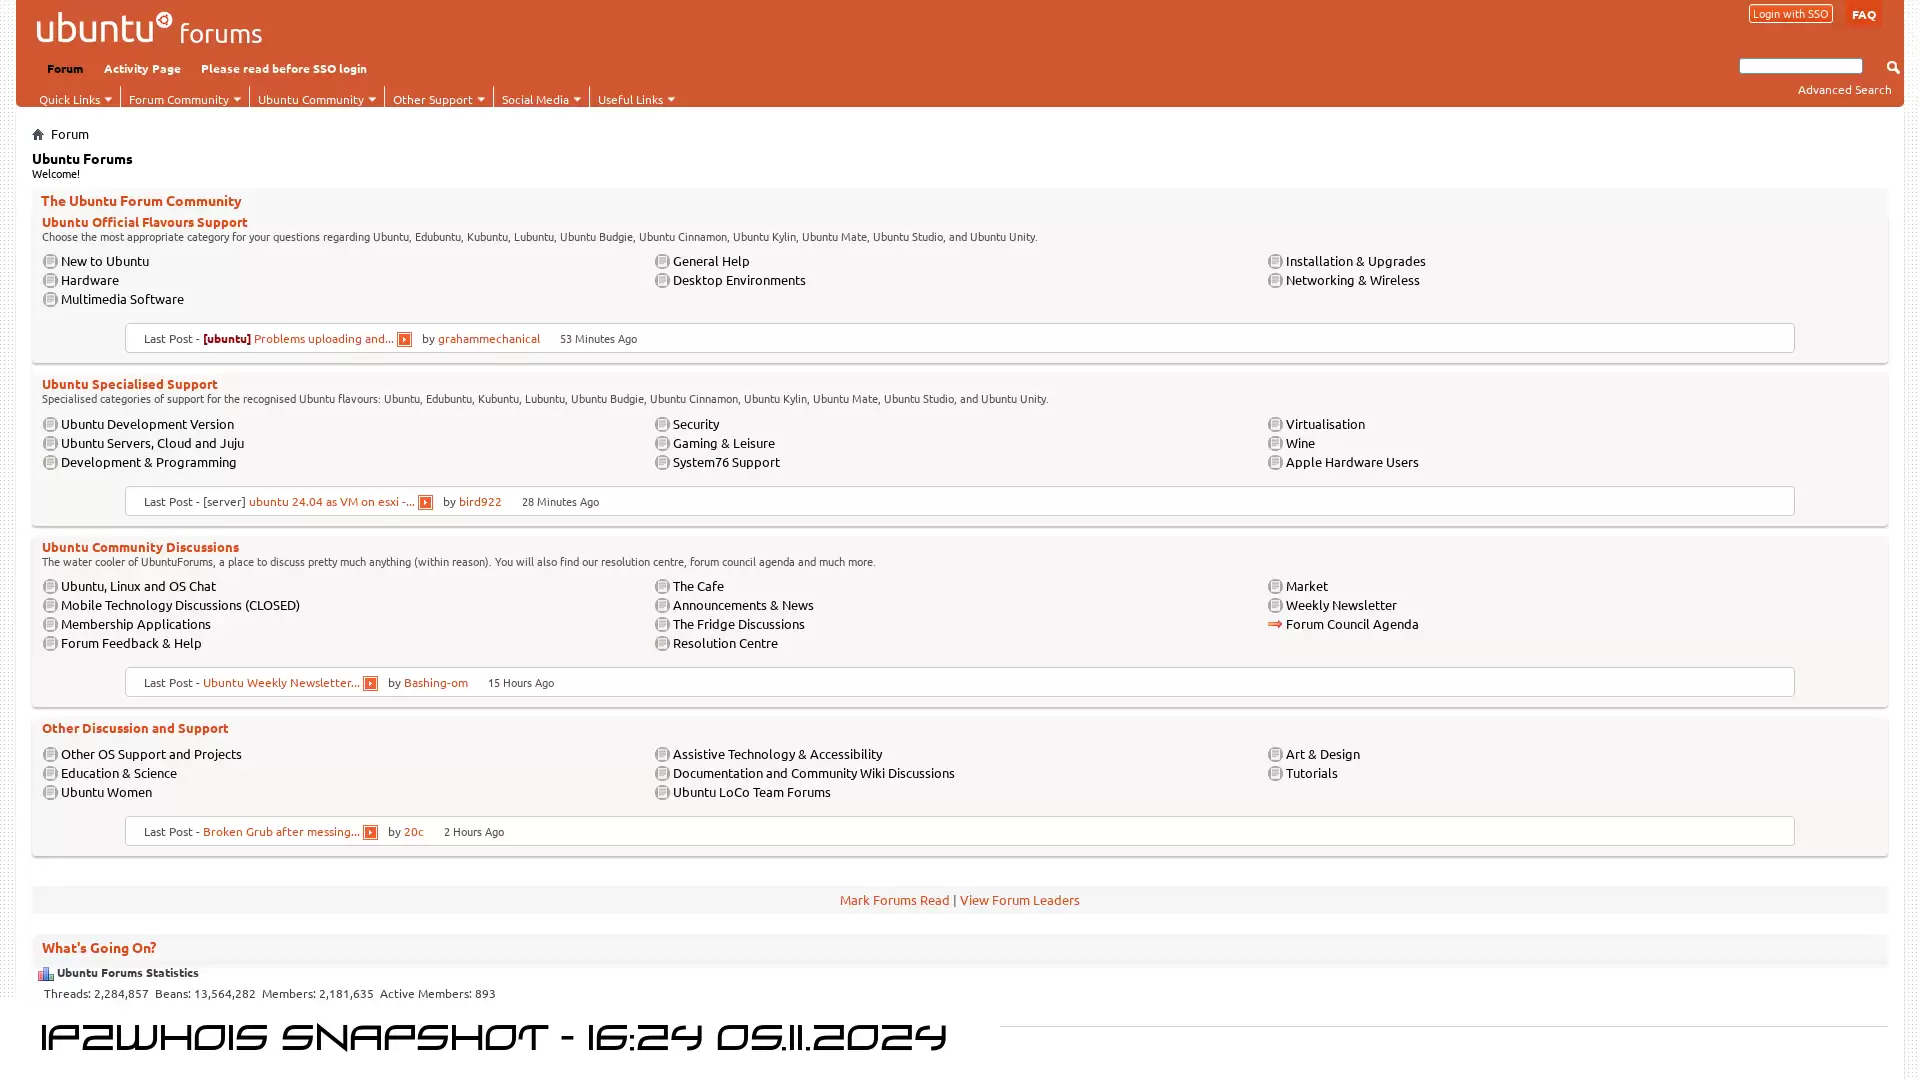The height and width of the screenshot is (1080, 1920).
Task: Click the Installation & Upgrades forum status icon
Action: (1275, 262)
